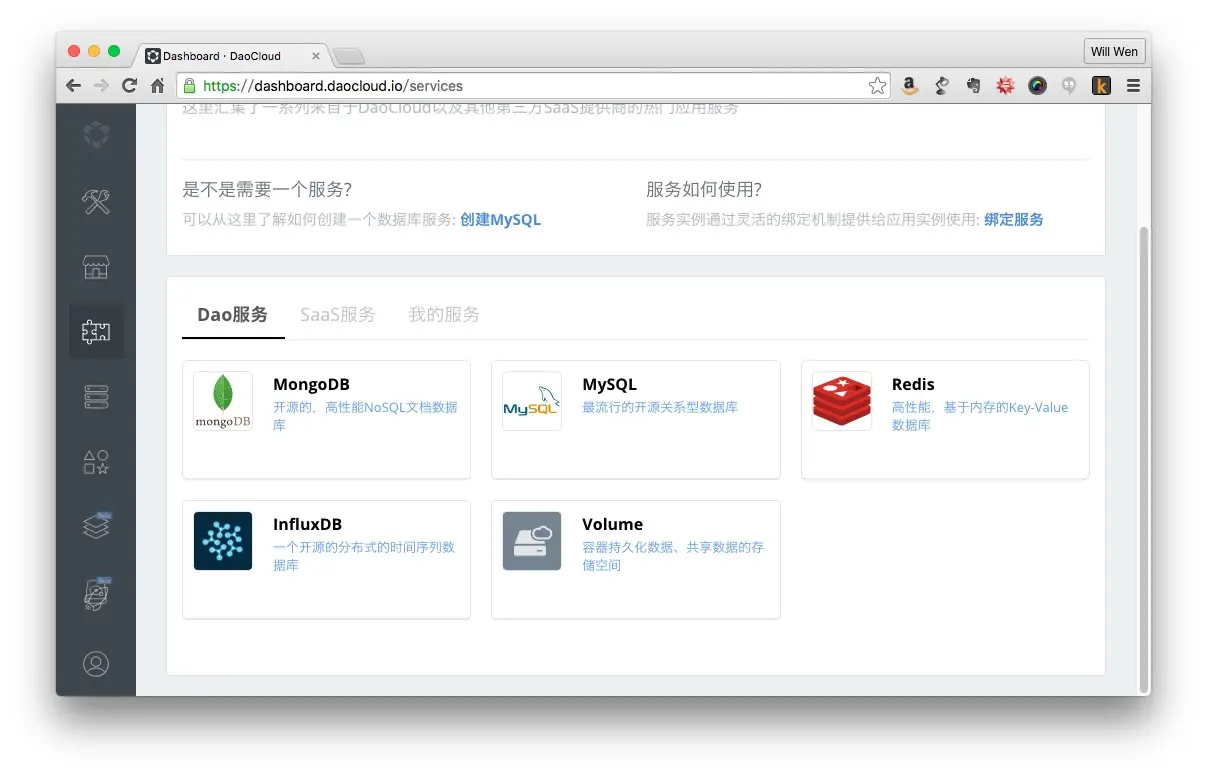
Task: Click the pen/script extension icon
Action: coord(941,86)
